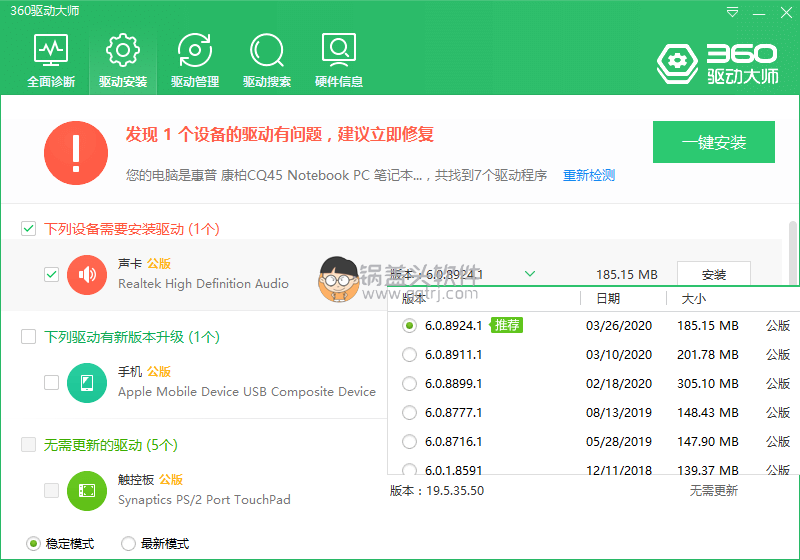Click the 无需更新 status text
The height and width of the screenshot is (560, 800).
coord(714,491)
